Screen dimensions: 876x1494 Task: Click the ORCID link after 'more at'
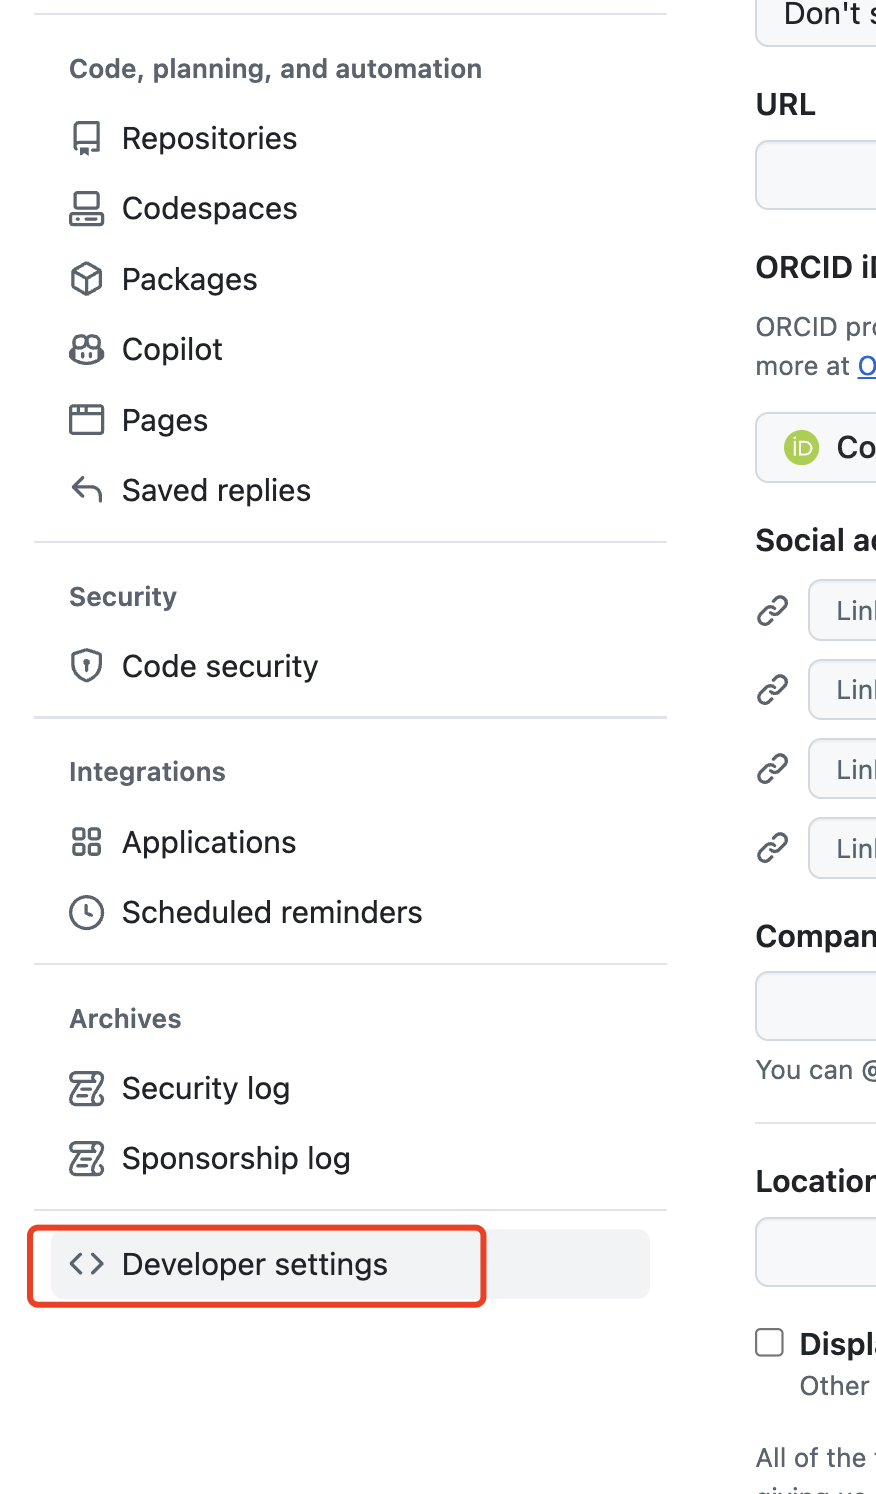pos(867,366)
